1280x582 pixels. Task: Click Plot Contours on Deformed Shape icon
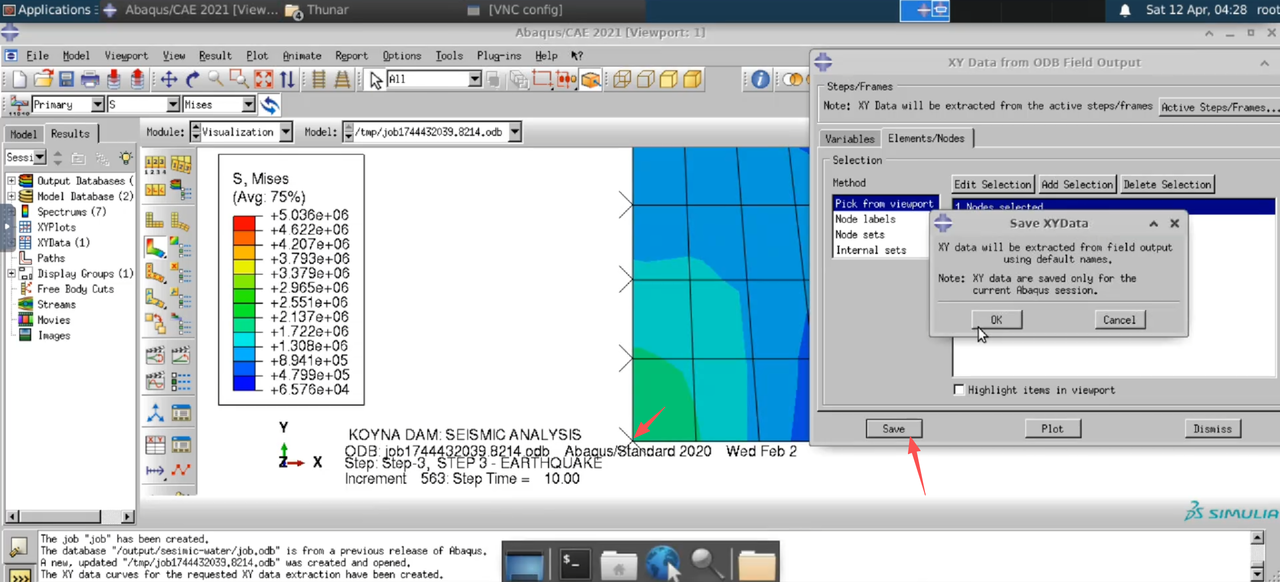(156, 245)
